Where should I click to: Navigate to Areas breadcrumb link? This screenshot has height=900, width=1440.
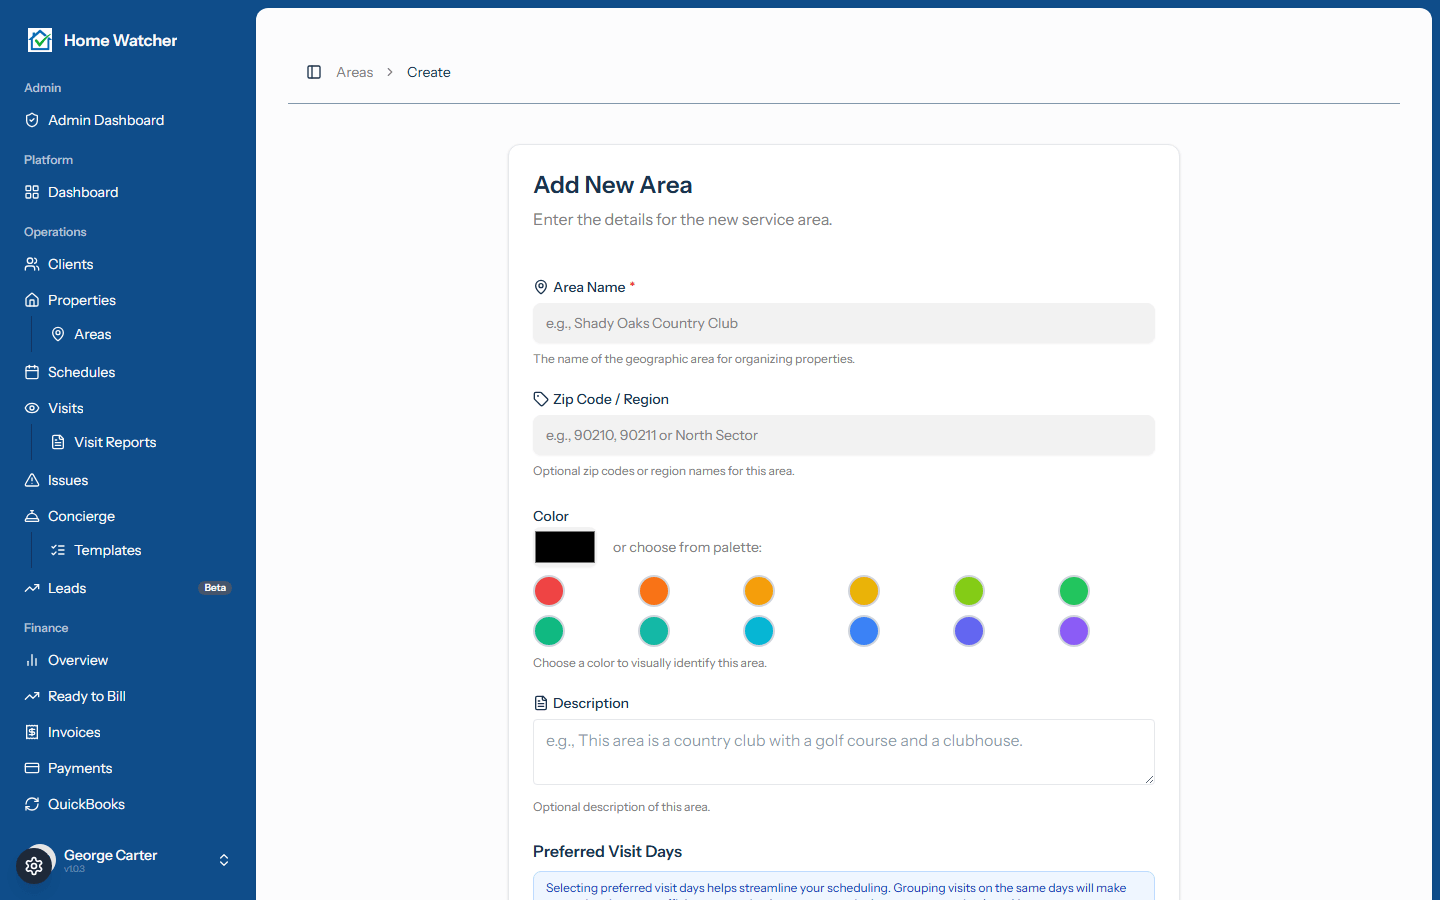[355, 72]
